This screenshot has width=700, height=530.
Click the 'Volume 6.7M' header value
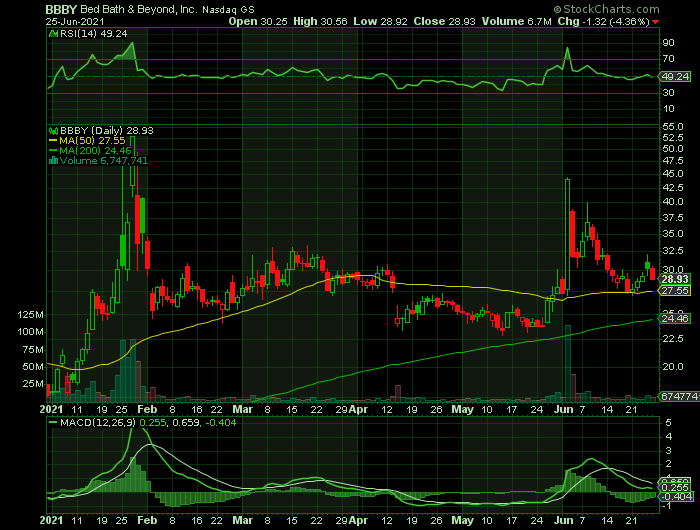[517, 21]
